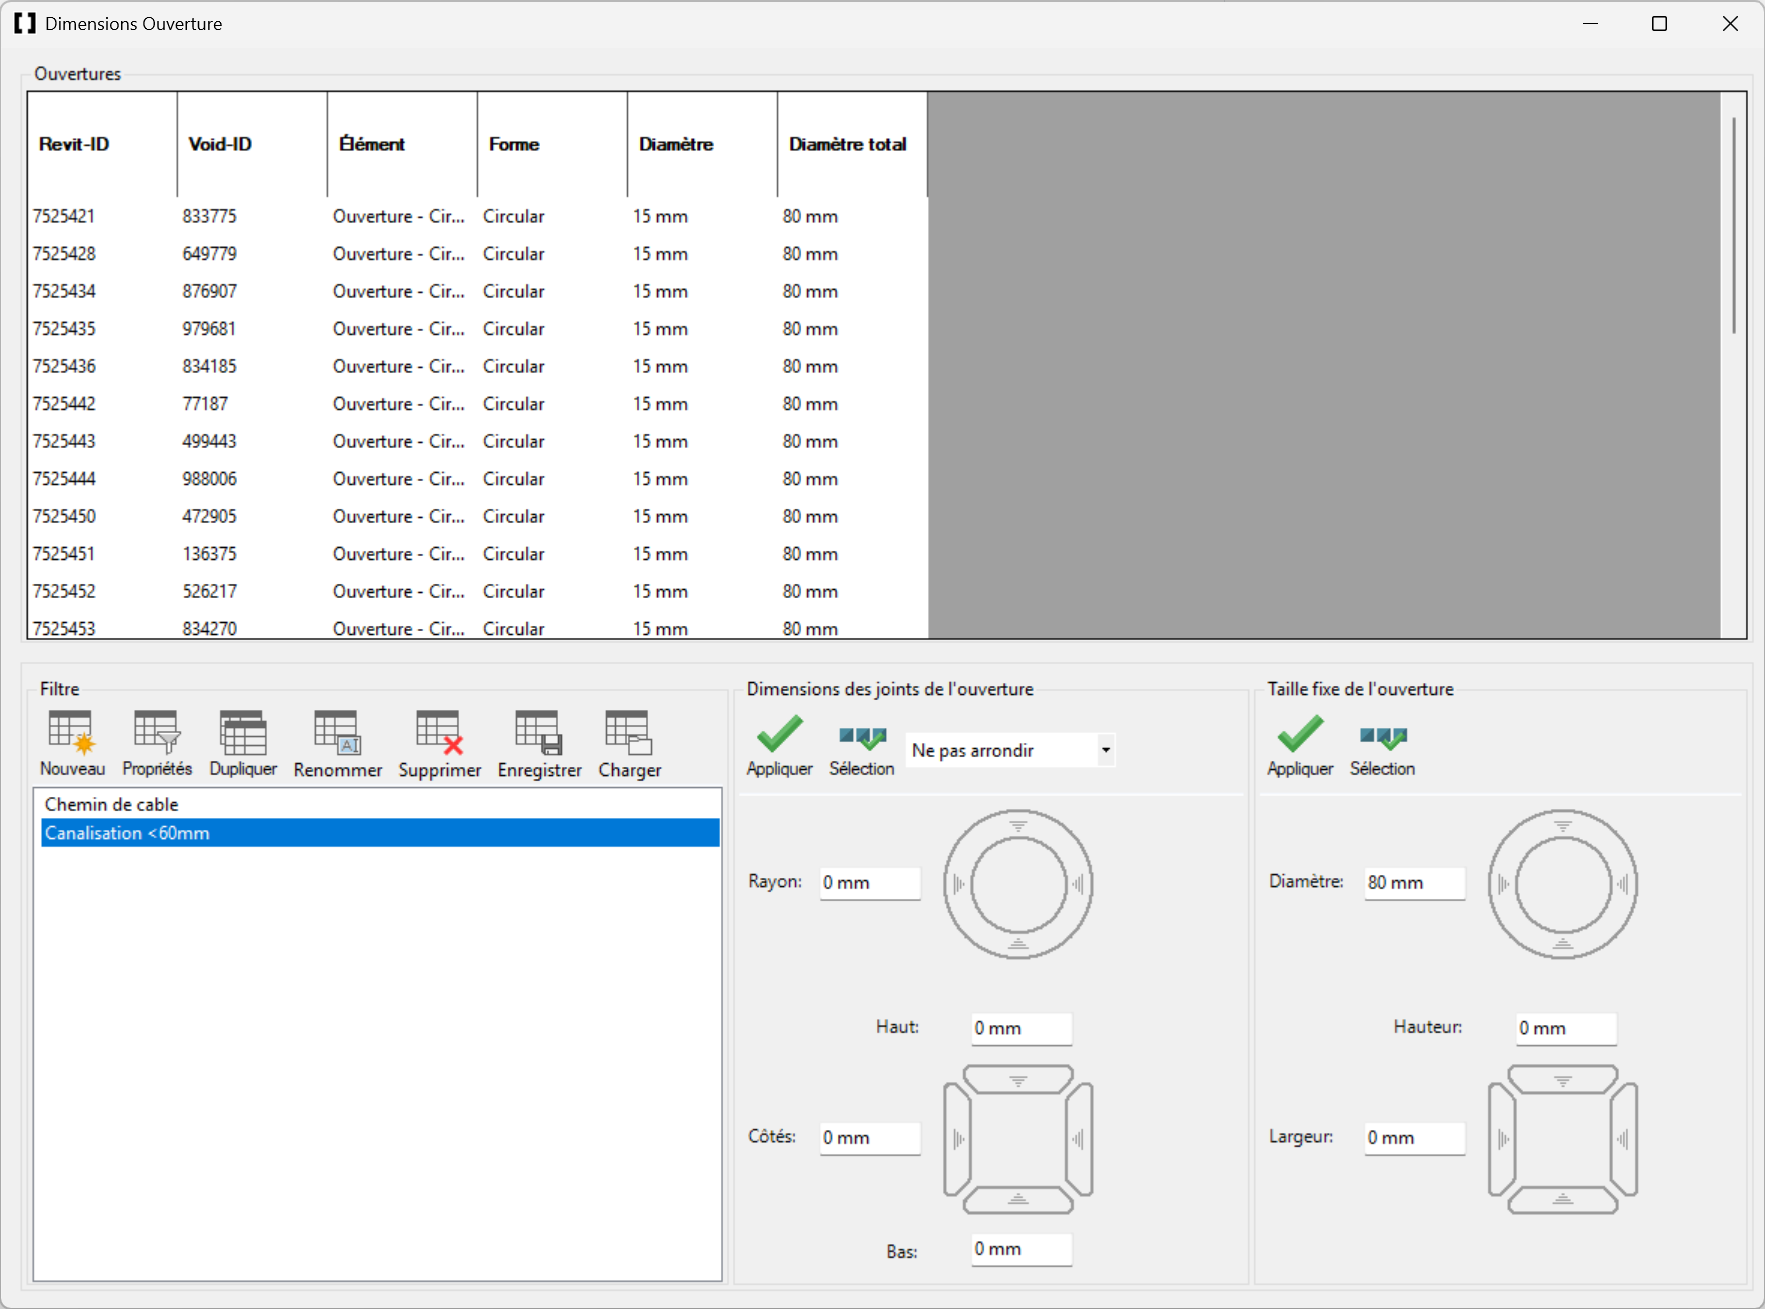Apply fixed opening size with Appliquer

pos(1300,746)
